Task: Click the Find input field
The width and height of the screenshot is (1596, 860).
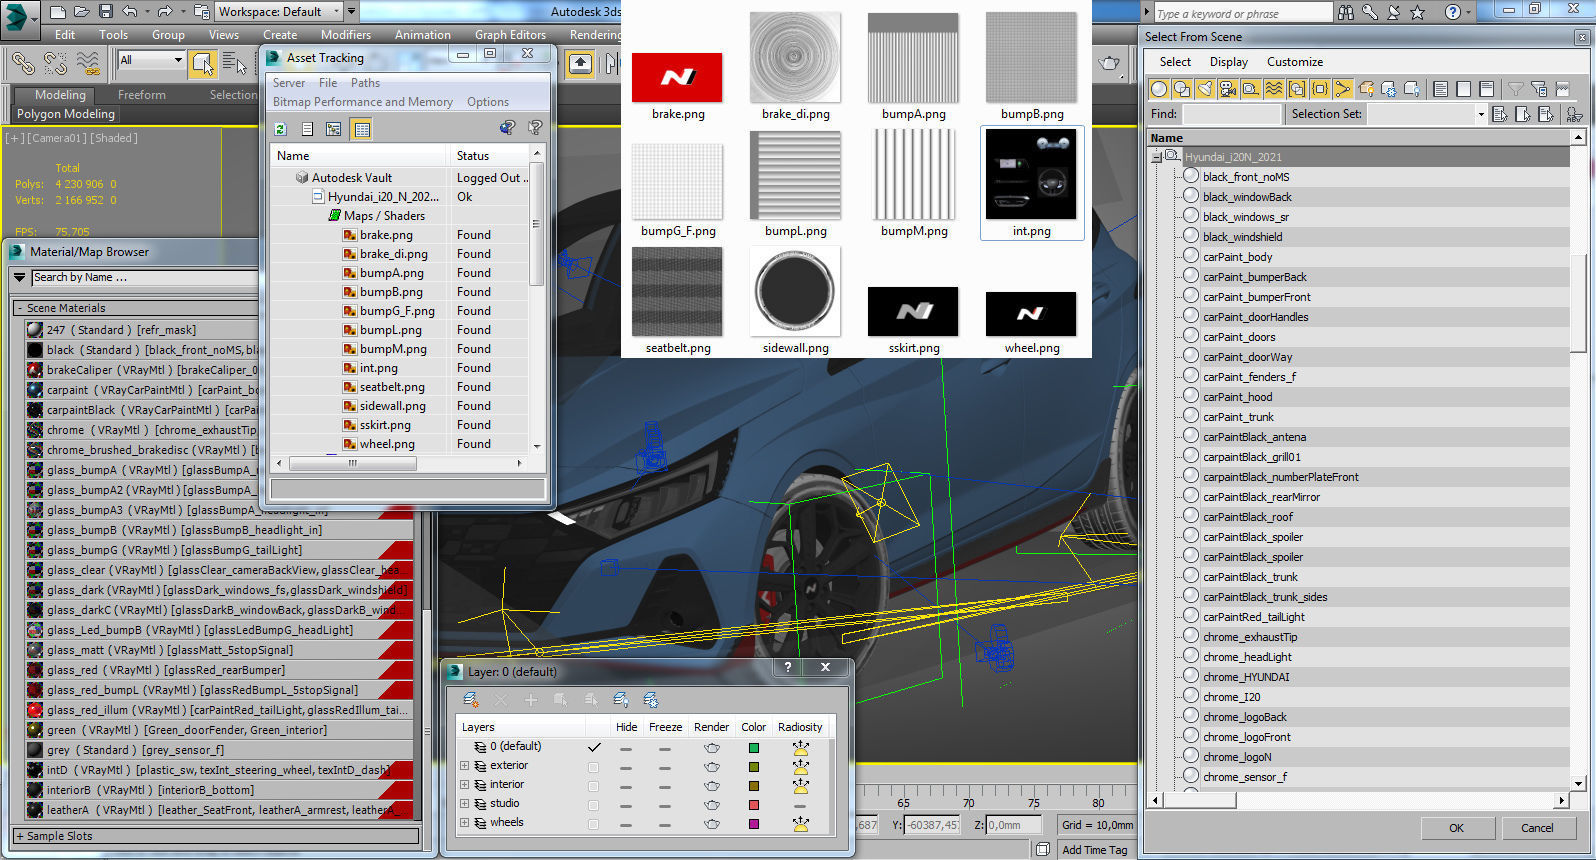Action: (1232, 114)
